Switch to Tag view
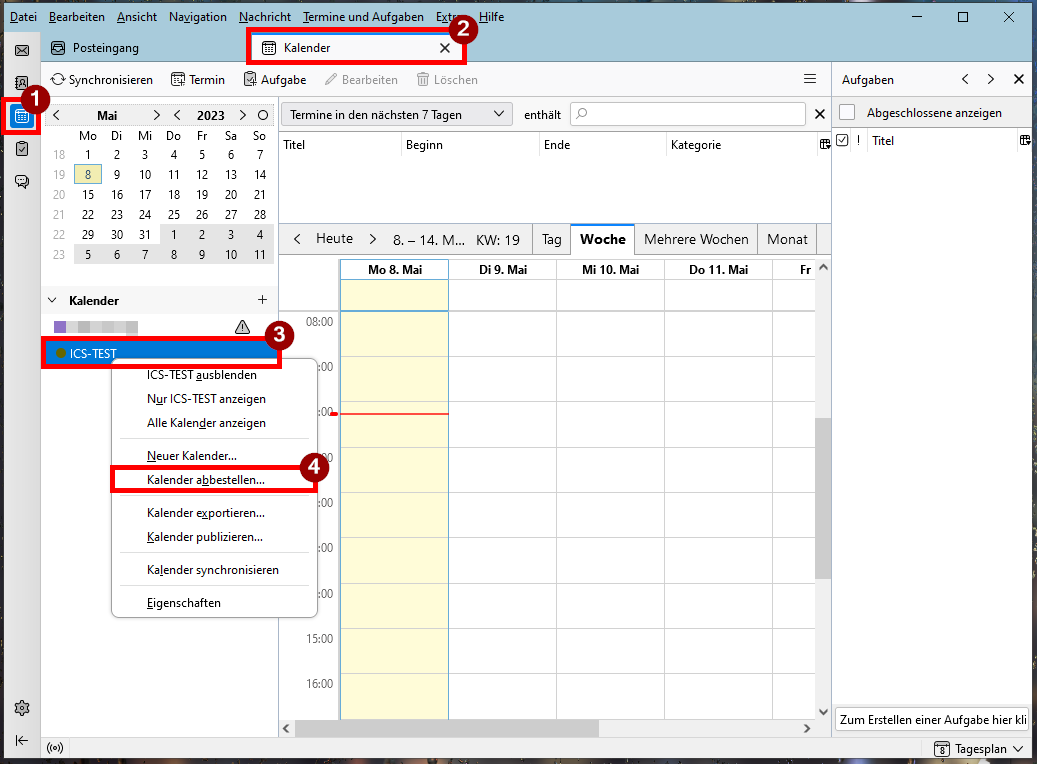The width and height of the screenshot is (1037, 764). click(x=552, y=239)
